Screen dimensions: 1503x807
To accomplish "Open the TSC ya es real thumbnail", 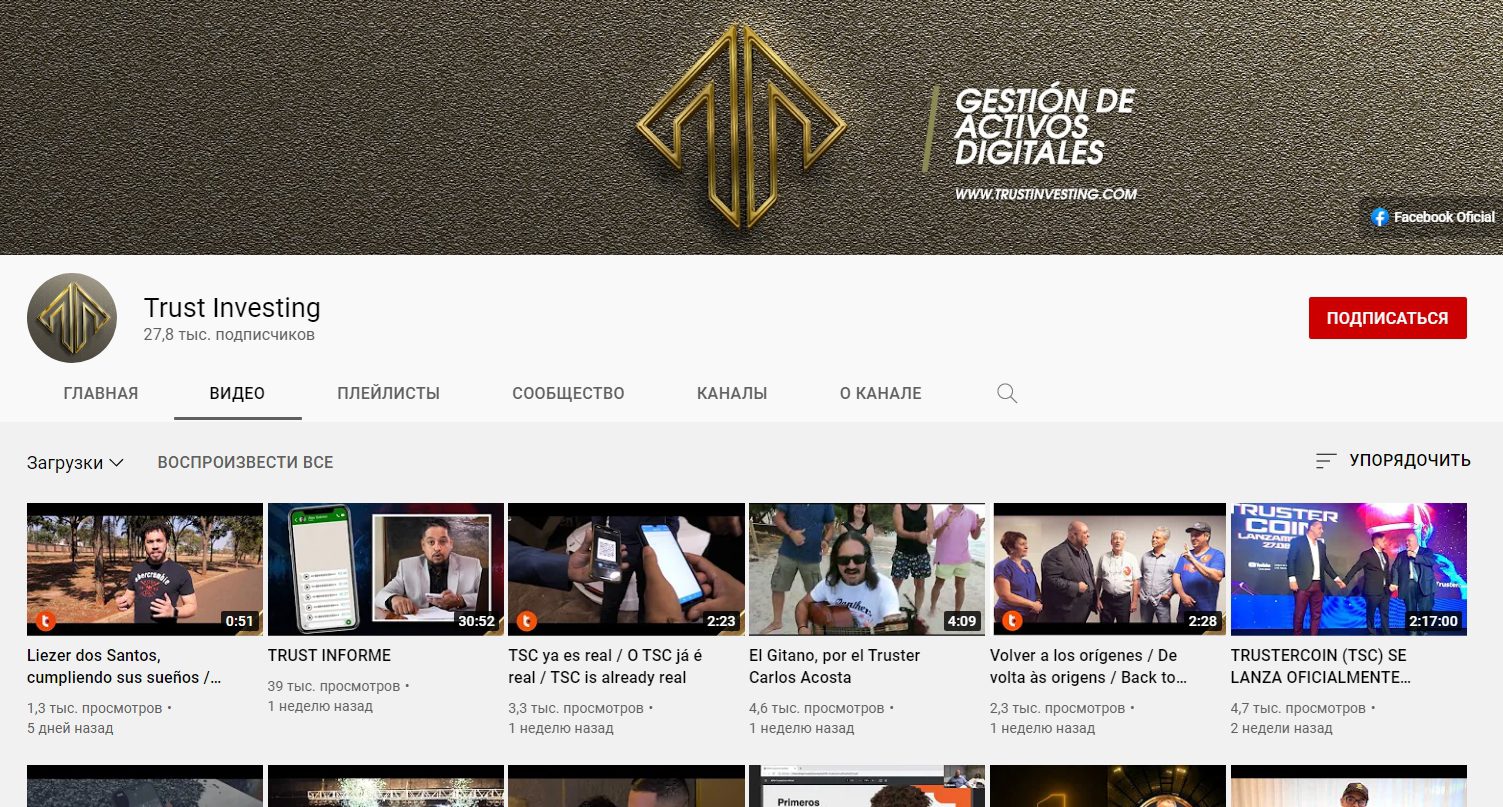I will 626,569.
